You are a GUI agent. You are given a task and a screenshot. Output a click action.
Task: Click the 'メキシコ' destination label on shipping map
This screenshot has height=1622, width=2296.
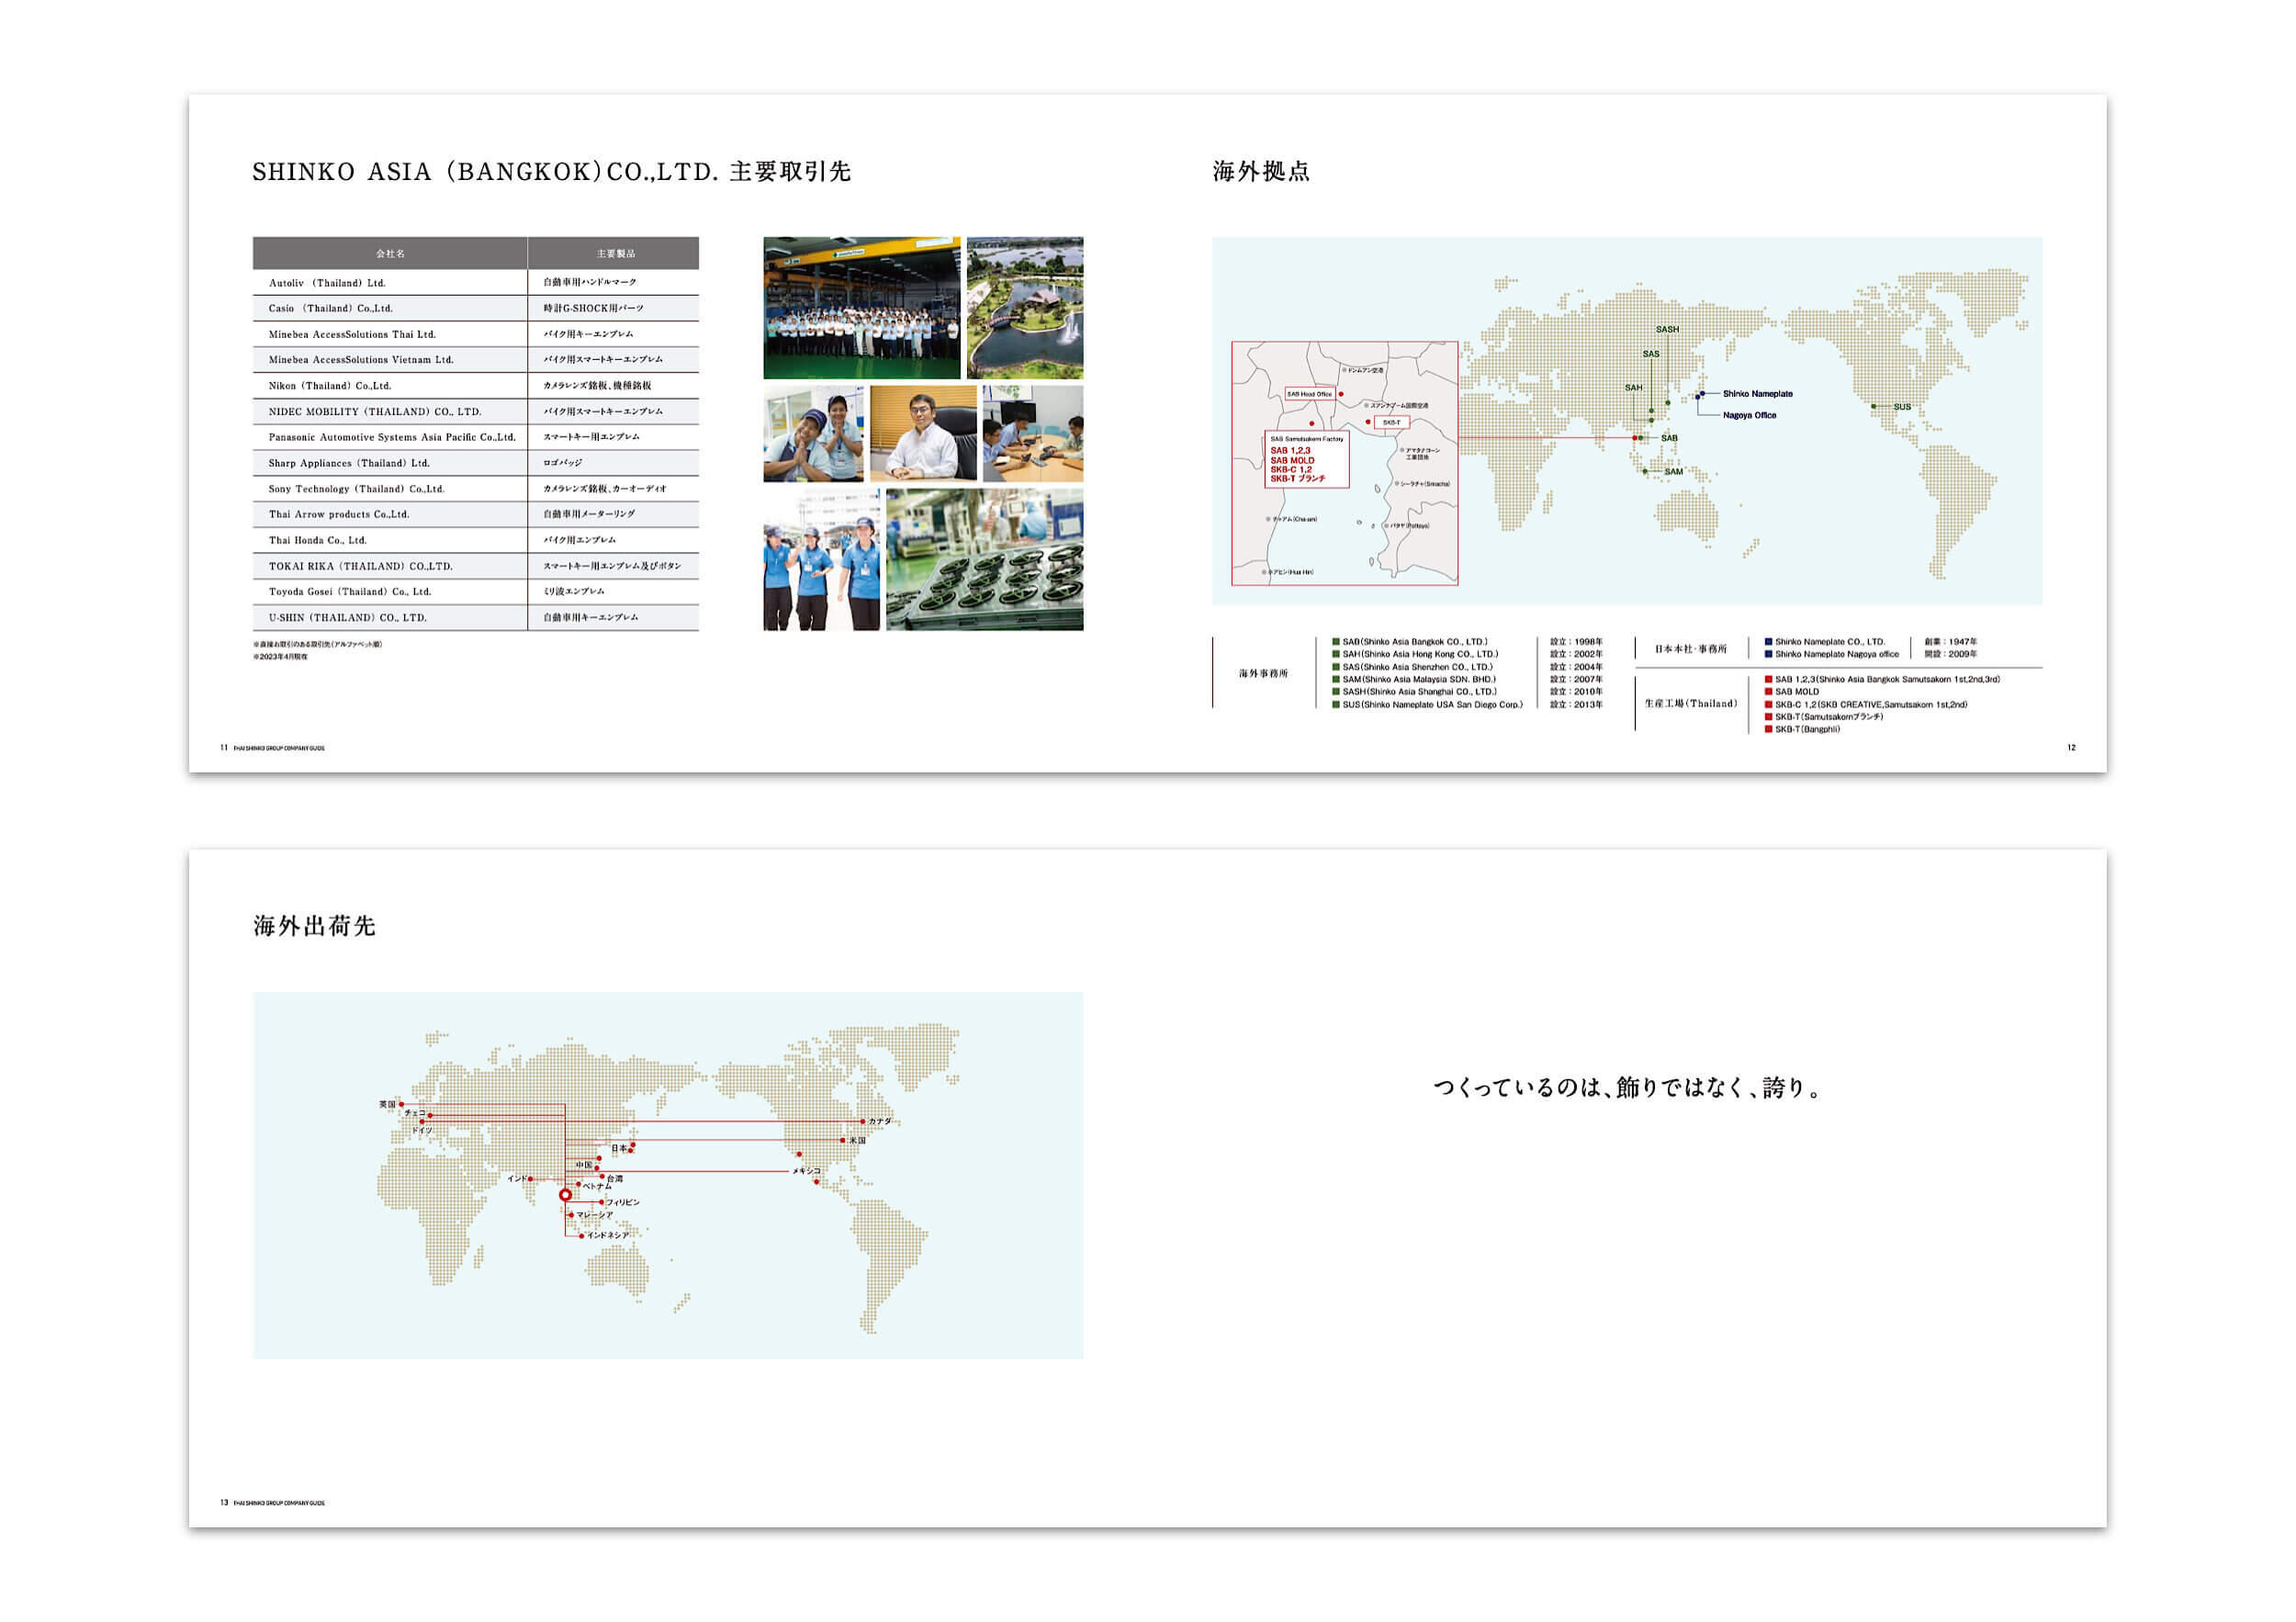[806, 1171]
